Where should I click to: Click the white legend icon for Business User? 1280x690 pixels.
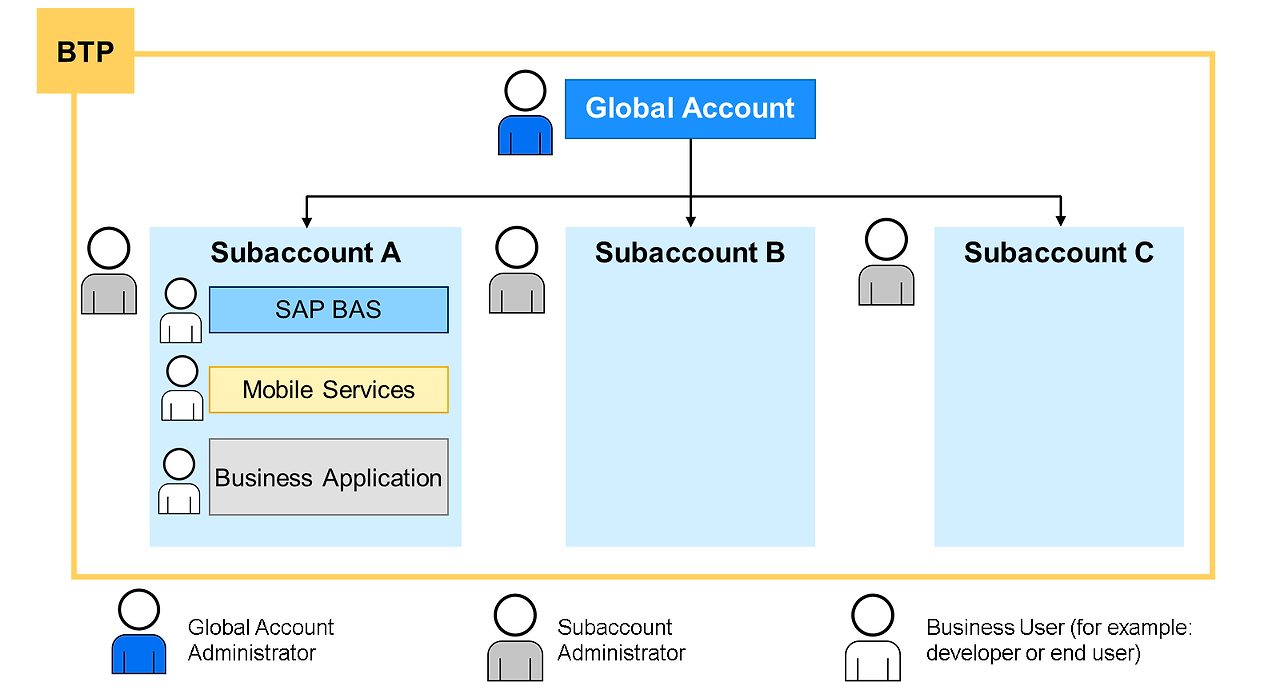pos(872,638)
